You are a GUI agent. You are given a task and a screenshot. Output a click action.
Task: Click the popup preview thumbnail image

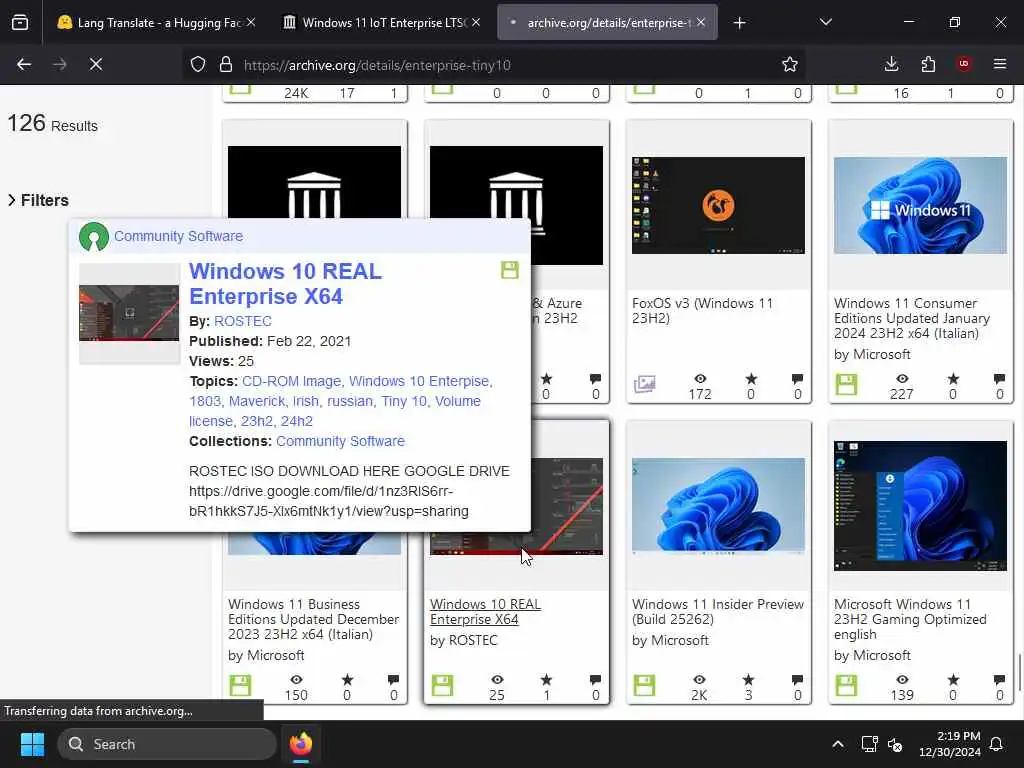pos(129,313)
